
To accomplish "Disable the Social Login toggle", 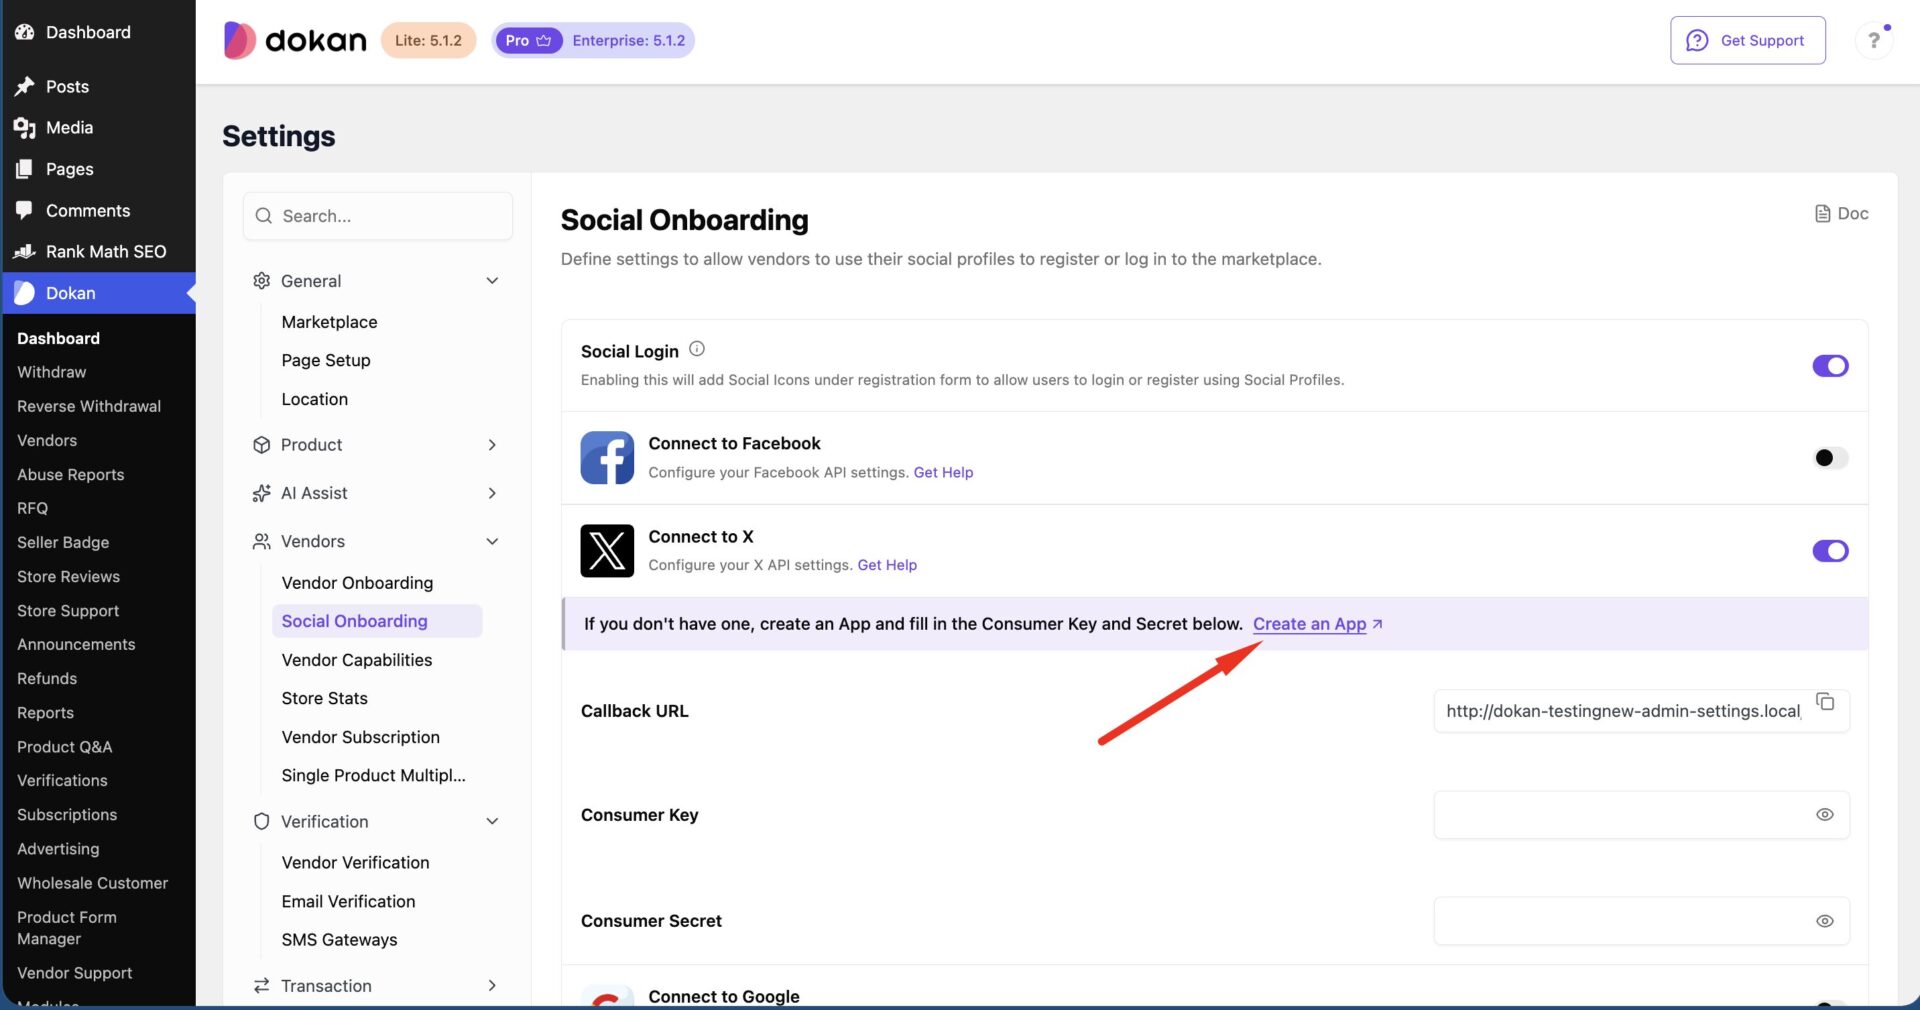I will tap(1830, 366).
